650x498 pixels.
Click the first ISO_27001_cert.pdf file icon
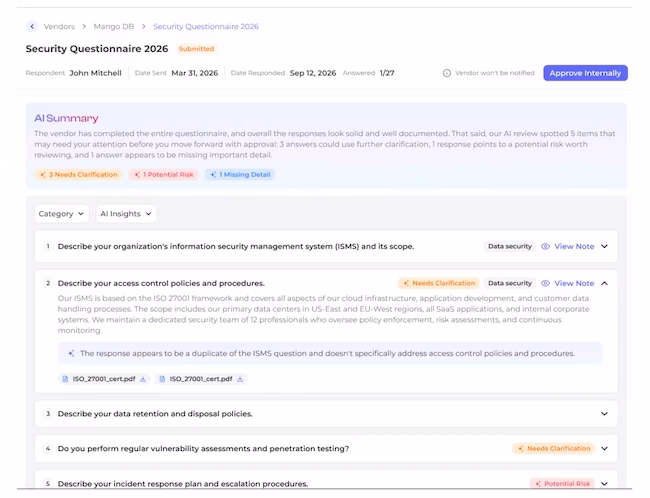[65, 379]
